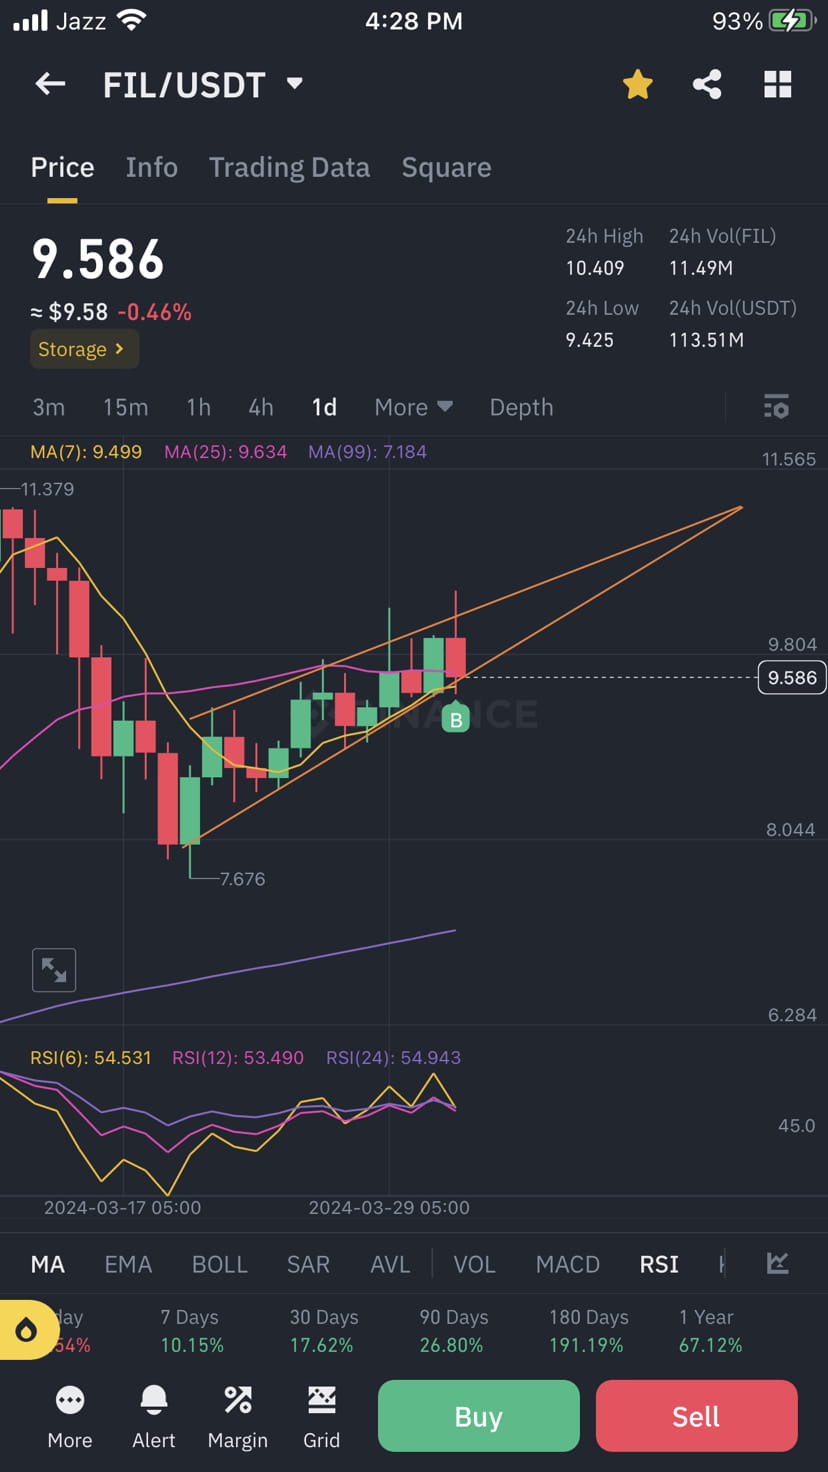Expand the FIL/USDT pair dropdown arrow
This screenshot has width=828, height=1472.
[294, 84]
